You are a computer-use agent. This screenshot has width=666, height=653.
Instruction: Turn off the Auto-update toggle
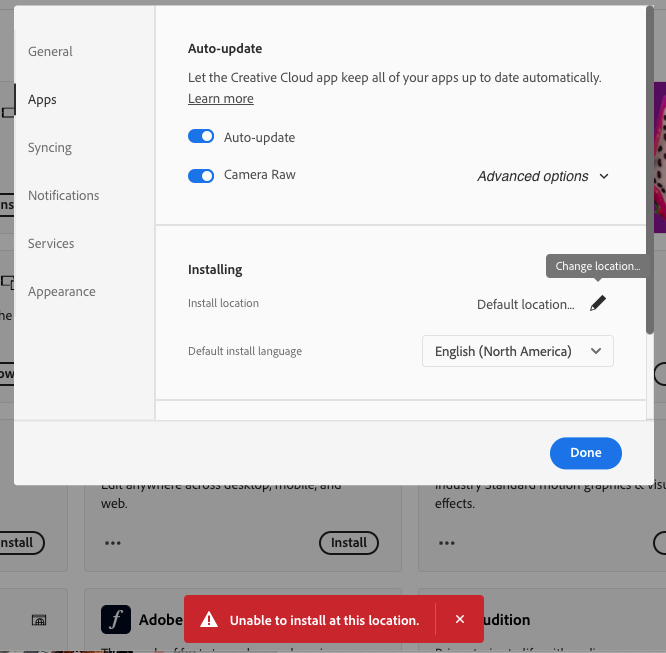coord(201,136)
